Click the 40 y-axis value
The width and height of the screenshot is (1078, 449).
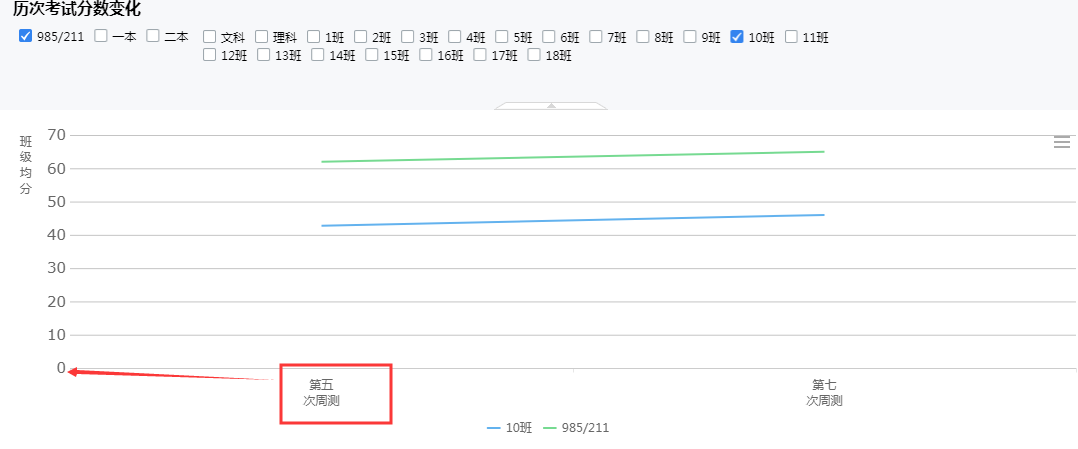pyautogui.click(x=56, y=235)
